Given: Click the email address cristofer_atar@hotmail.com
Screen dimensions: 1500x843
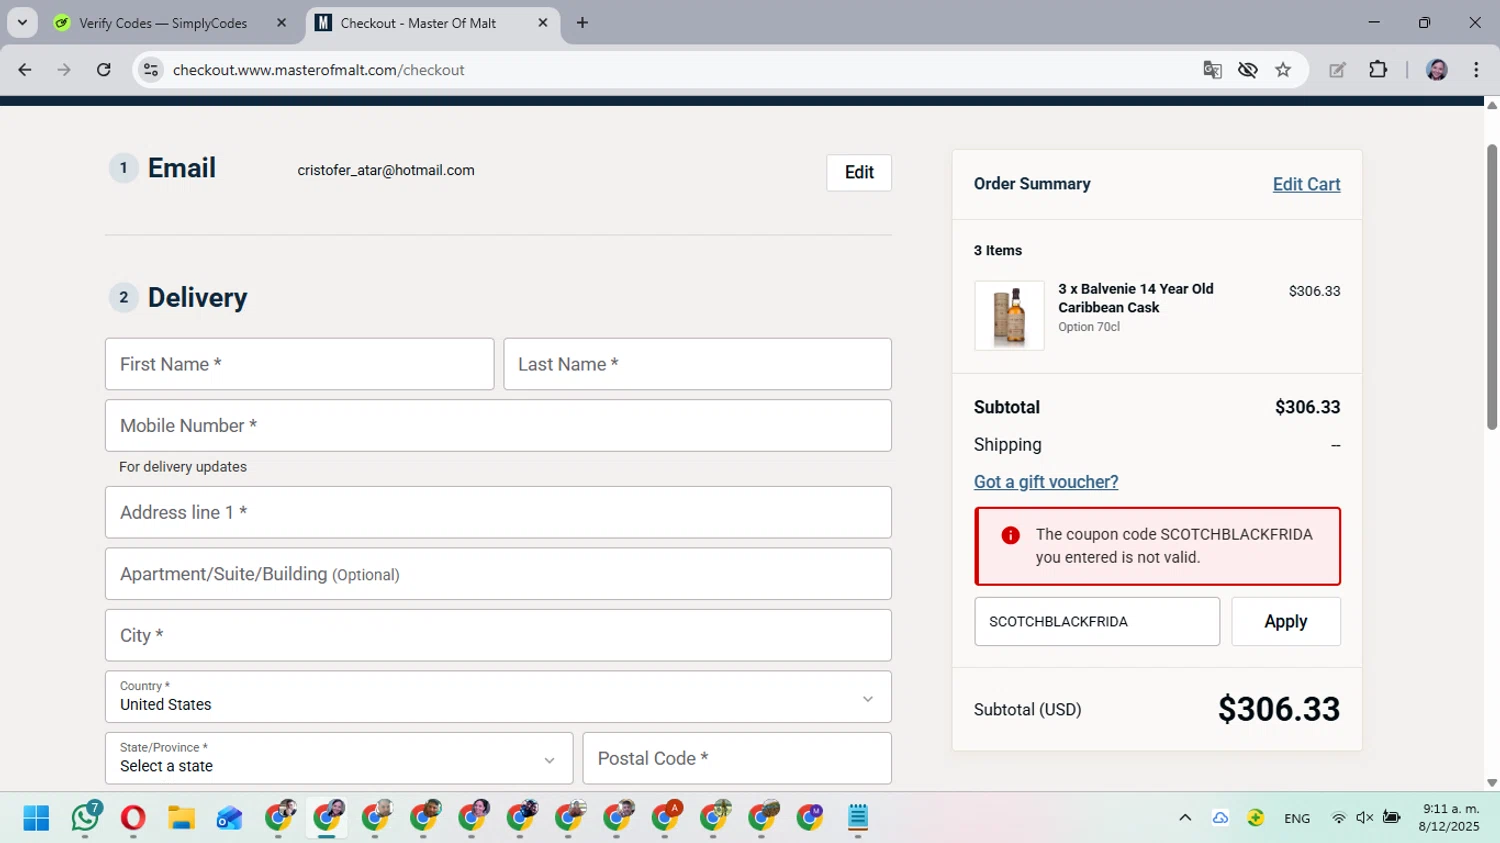Looking at the screenshot, I should (x=386, y=170).
